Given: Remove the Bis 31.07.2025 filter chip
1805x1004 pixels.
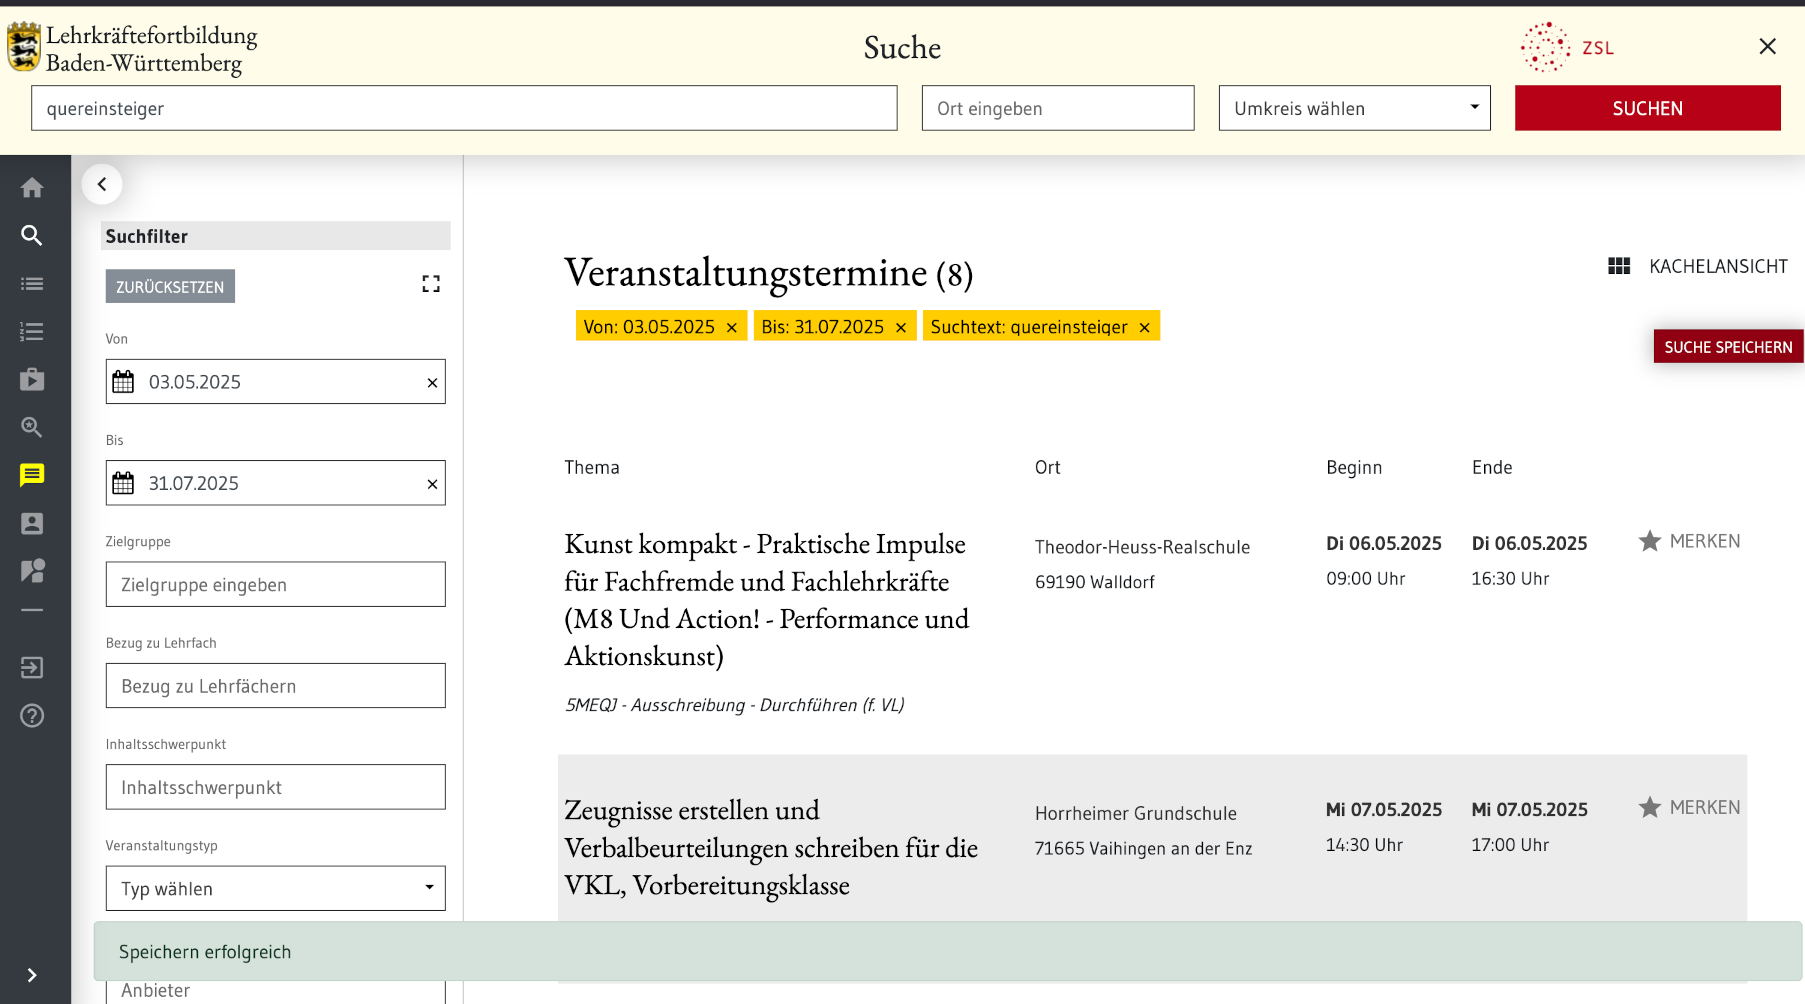Looking at the screenshot, I should click(901, 328).
